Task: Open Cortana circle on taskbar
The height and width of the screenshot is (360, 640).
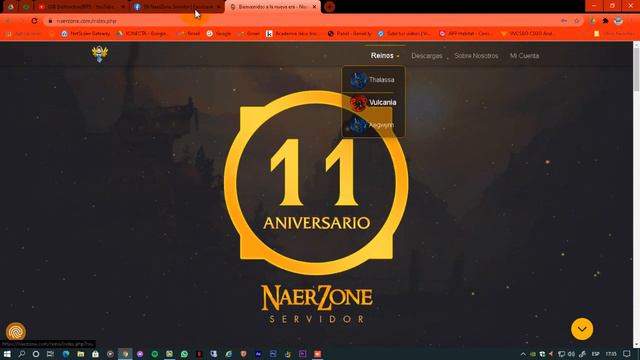Action: point(36,354)
